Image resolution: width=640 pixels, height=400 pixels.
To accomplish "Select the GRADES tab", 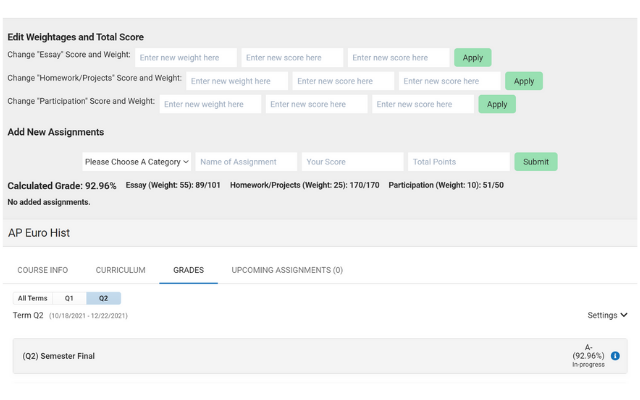I will (189, 270).
